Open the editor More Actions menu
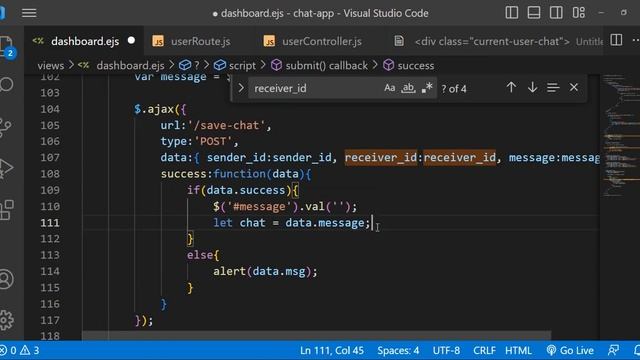The image size is (640, 360). [636, 40]
